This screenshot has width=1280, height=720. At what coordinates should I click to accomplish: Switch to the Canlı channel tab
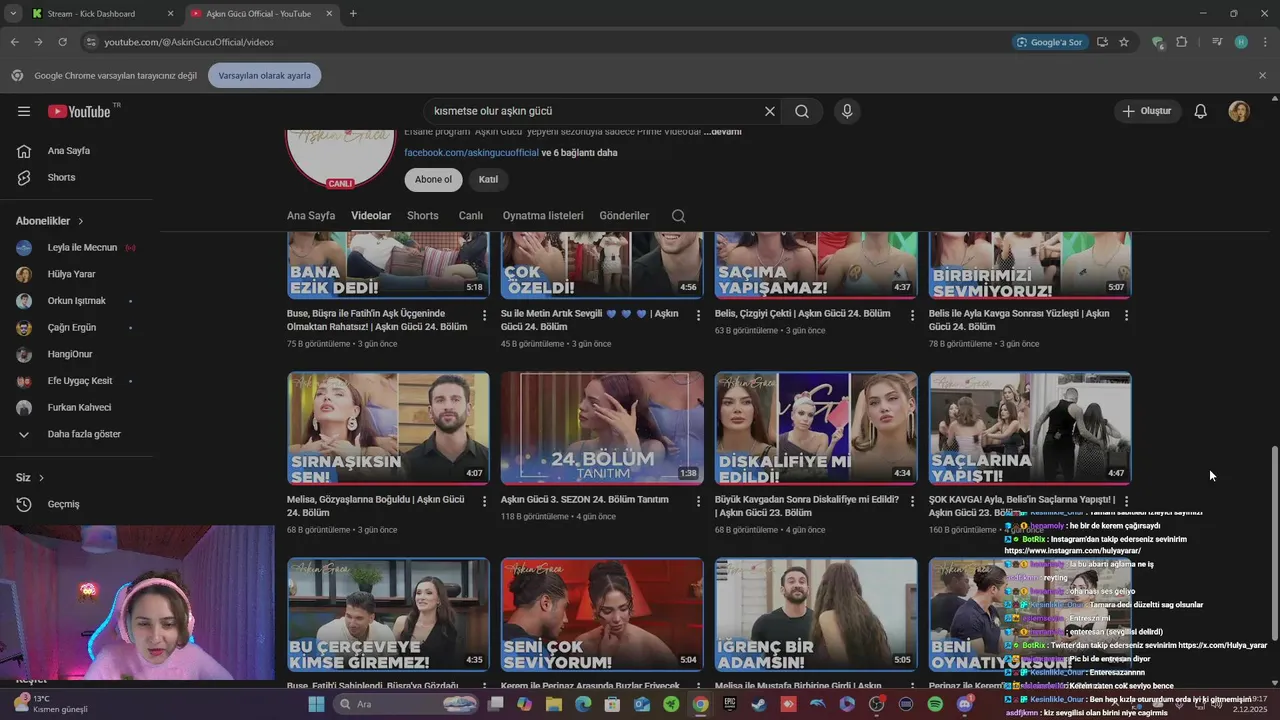[470, 216]
